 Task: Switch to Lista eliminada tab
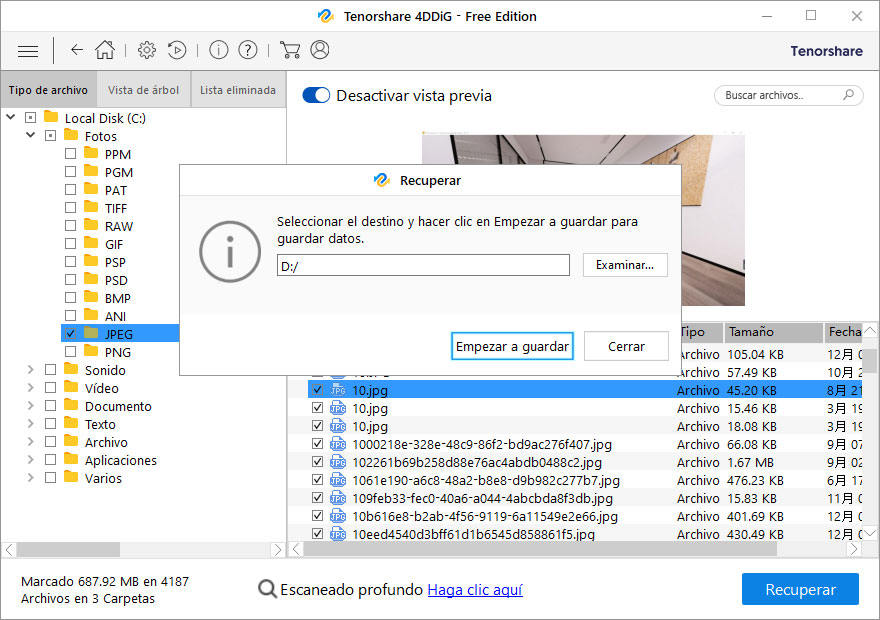tap(238, 90)
